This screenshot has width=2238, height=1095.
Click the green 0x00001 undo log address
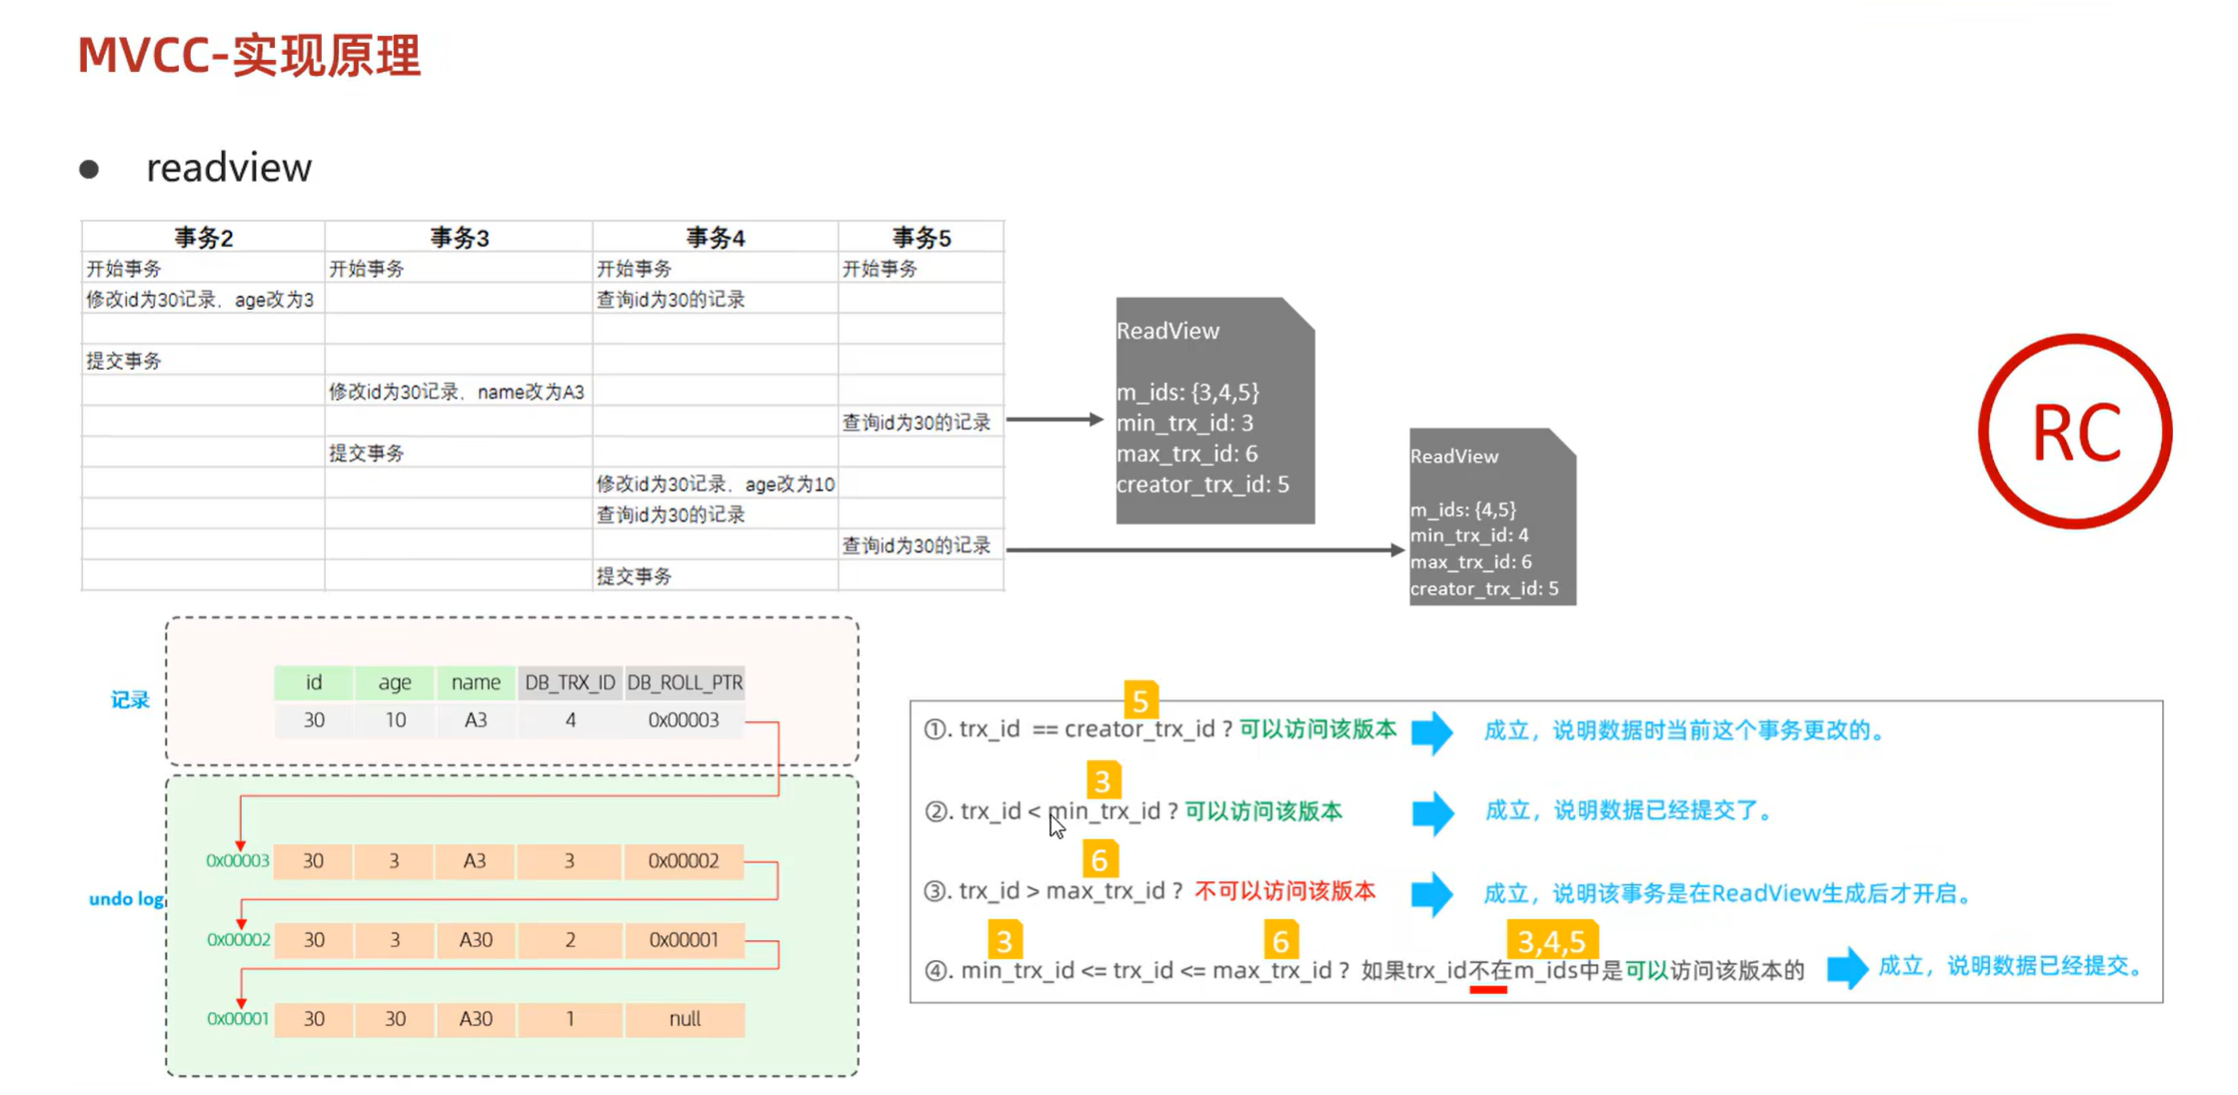[x=238, y=1018]
